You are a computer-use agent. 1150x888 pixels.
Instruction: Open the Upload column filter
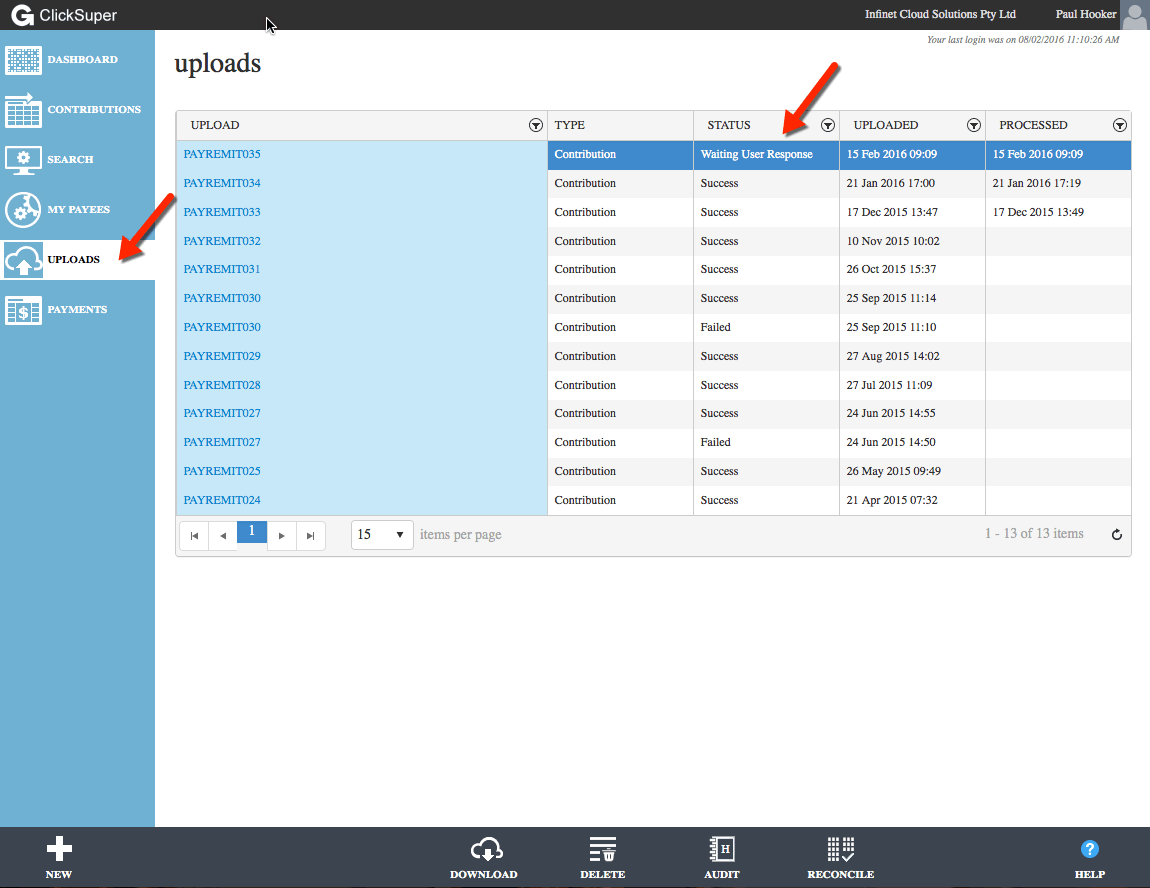[535, 125]
